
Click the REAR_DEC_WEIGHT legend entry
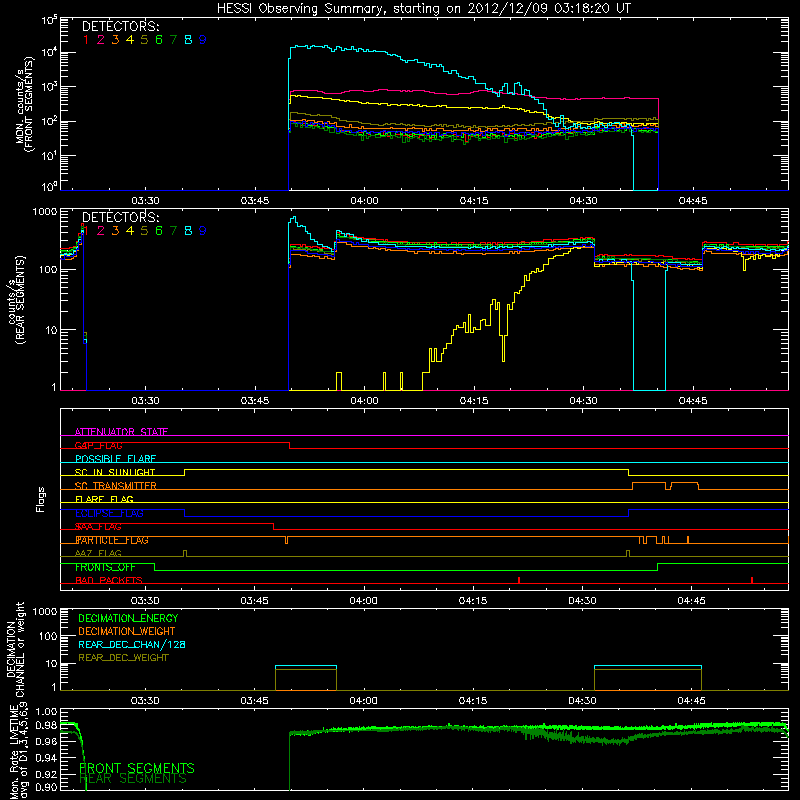click(x=123, y=658)
